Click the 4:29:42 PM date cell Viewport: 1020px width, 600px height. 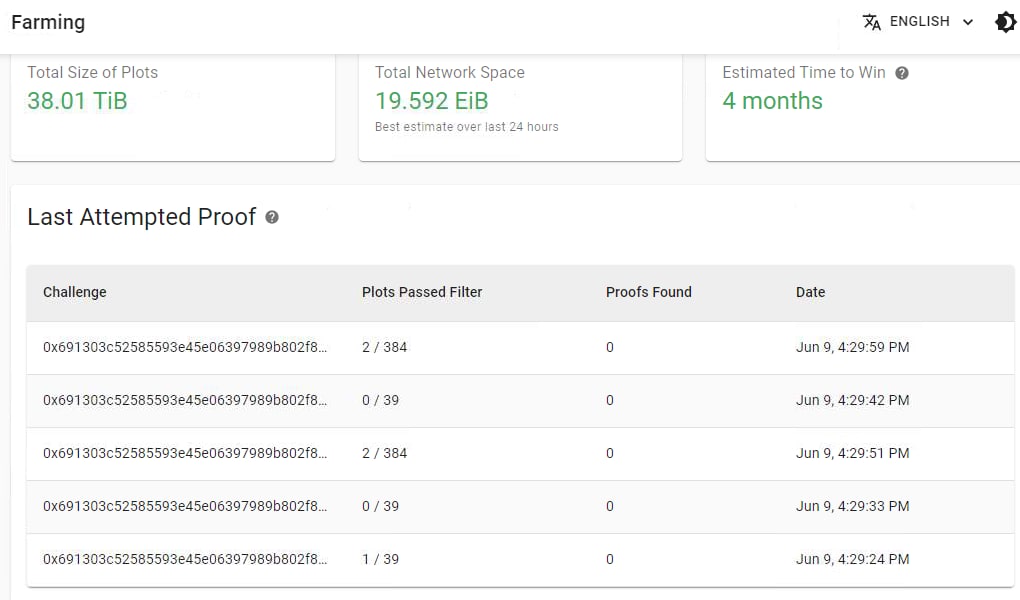pos(852,400)
